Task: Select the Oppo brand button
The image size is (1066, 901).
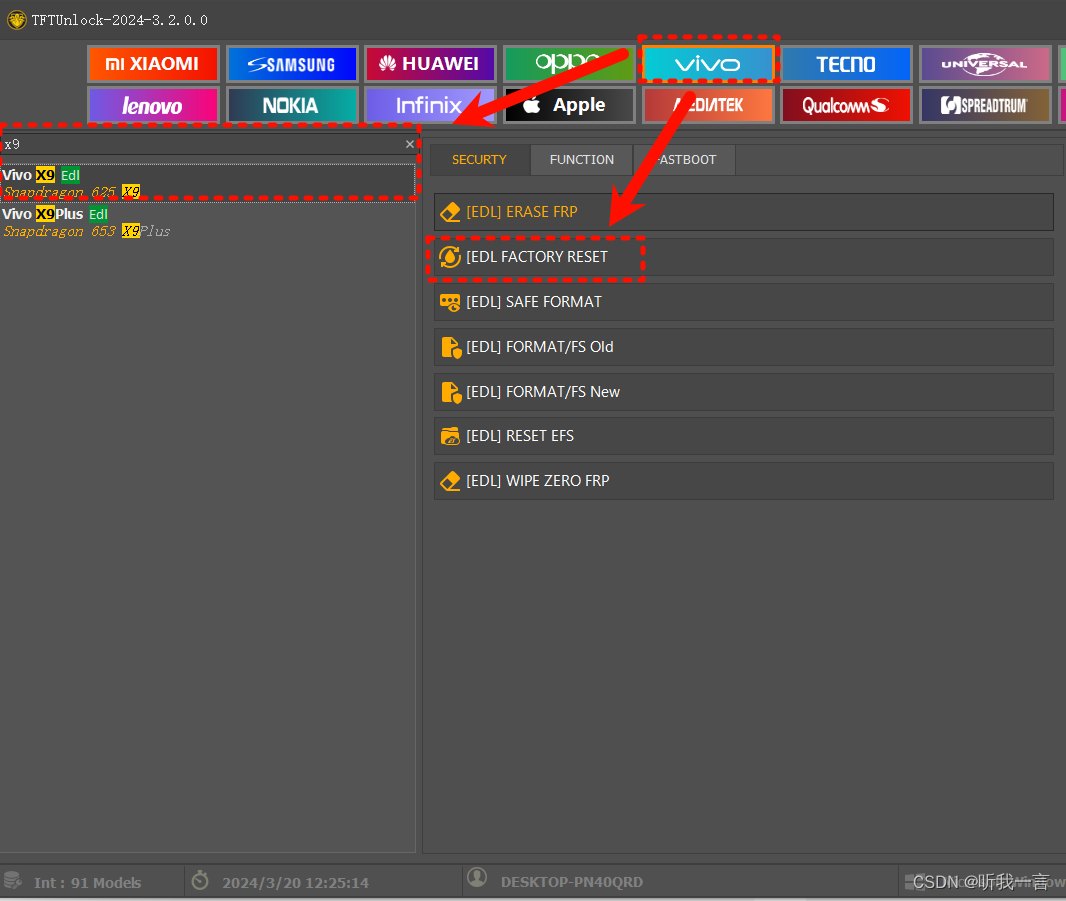Action: pos(569,64)
